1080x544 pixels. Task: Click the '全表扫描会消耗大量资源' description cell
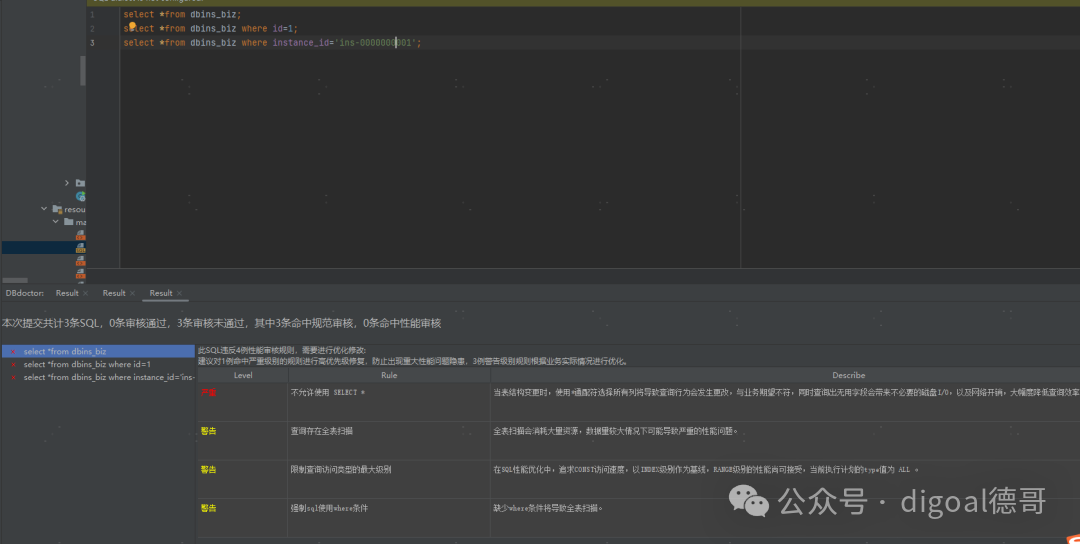[x=785, y=441]
